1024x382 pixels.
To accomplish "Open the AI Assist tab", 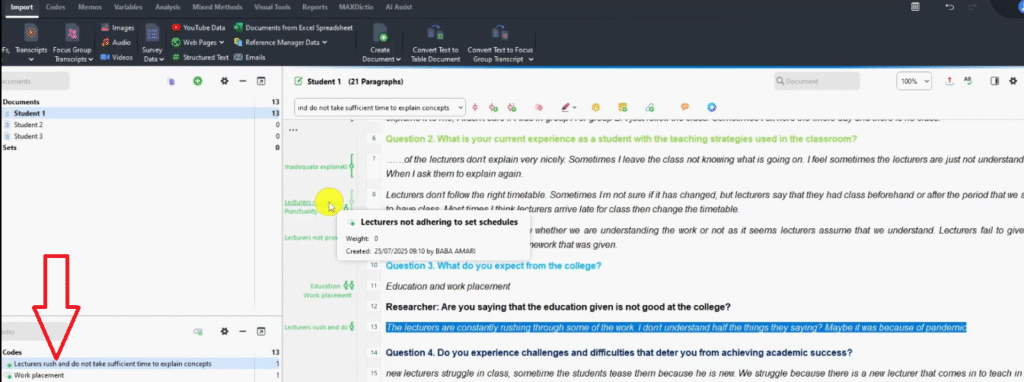I will (x=398, y=7).
